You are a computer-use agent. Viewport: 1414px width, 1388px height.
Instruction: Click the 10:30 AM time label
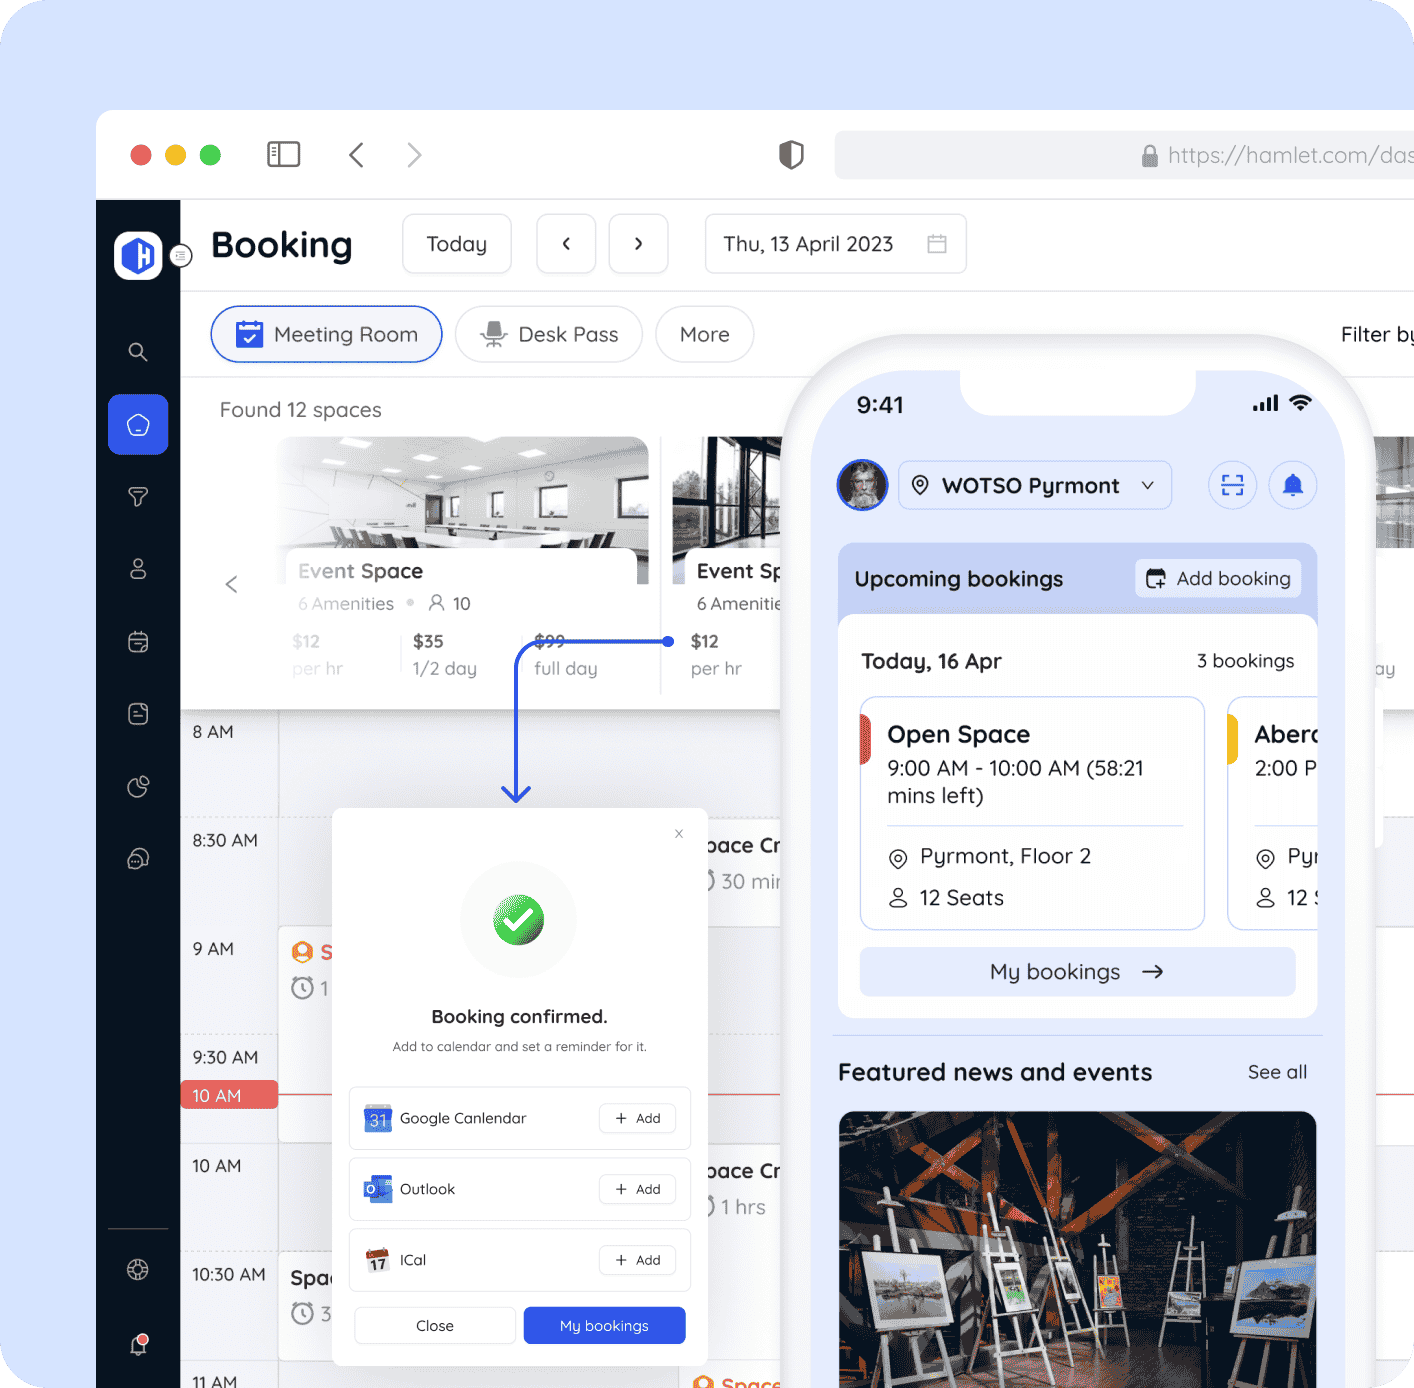point(229,1274)
